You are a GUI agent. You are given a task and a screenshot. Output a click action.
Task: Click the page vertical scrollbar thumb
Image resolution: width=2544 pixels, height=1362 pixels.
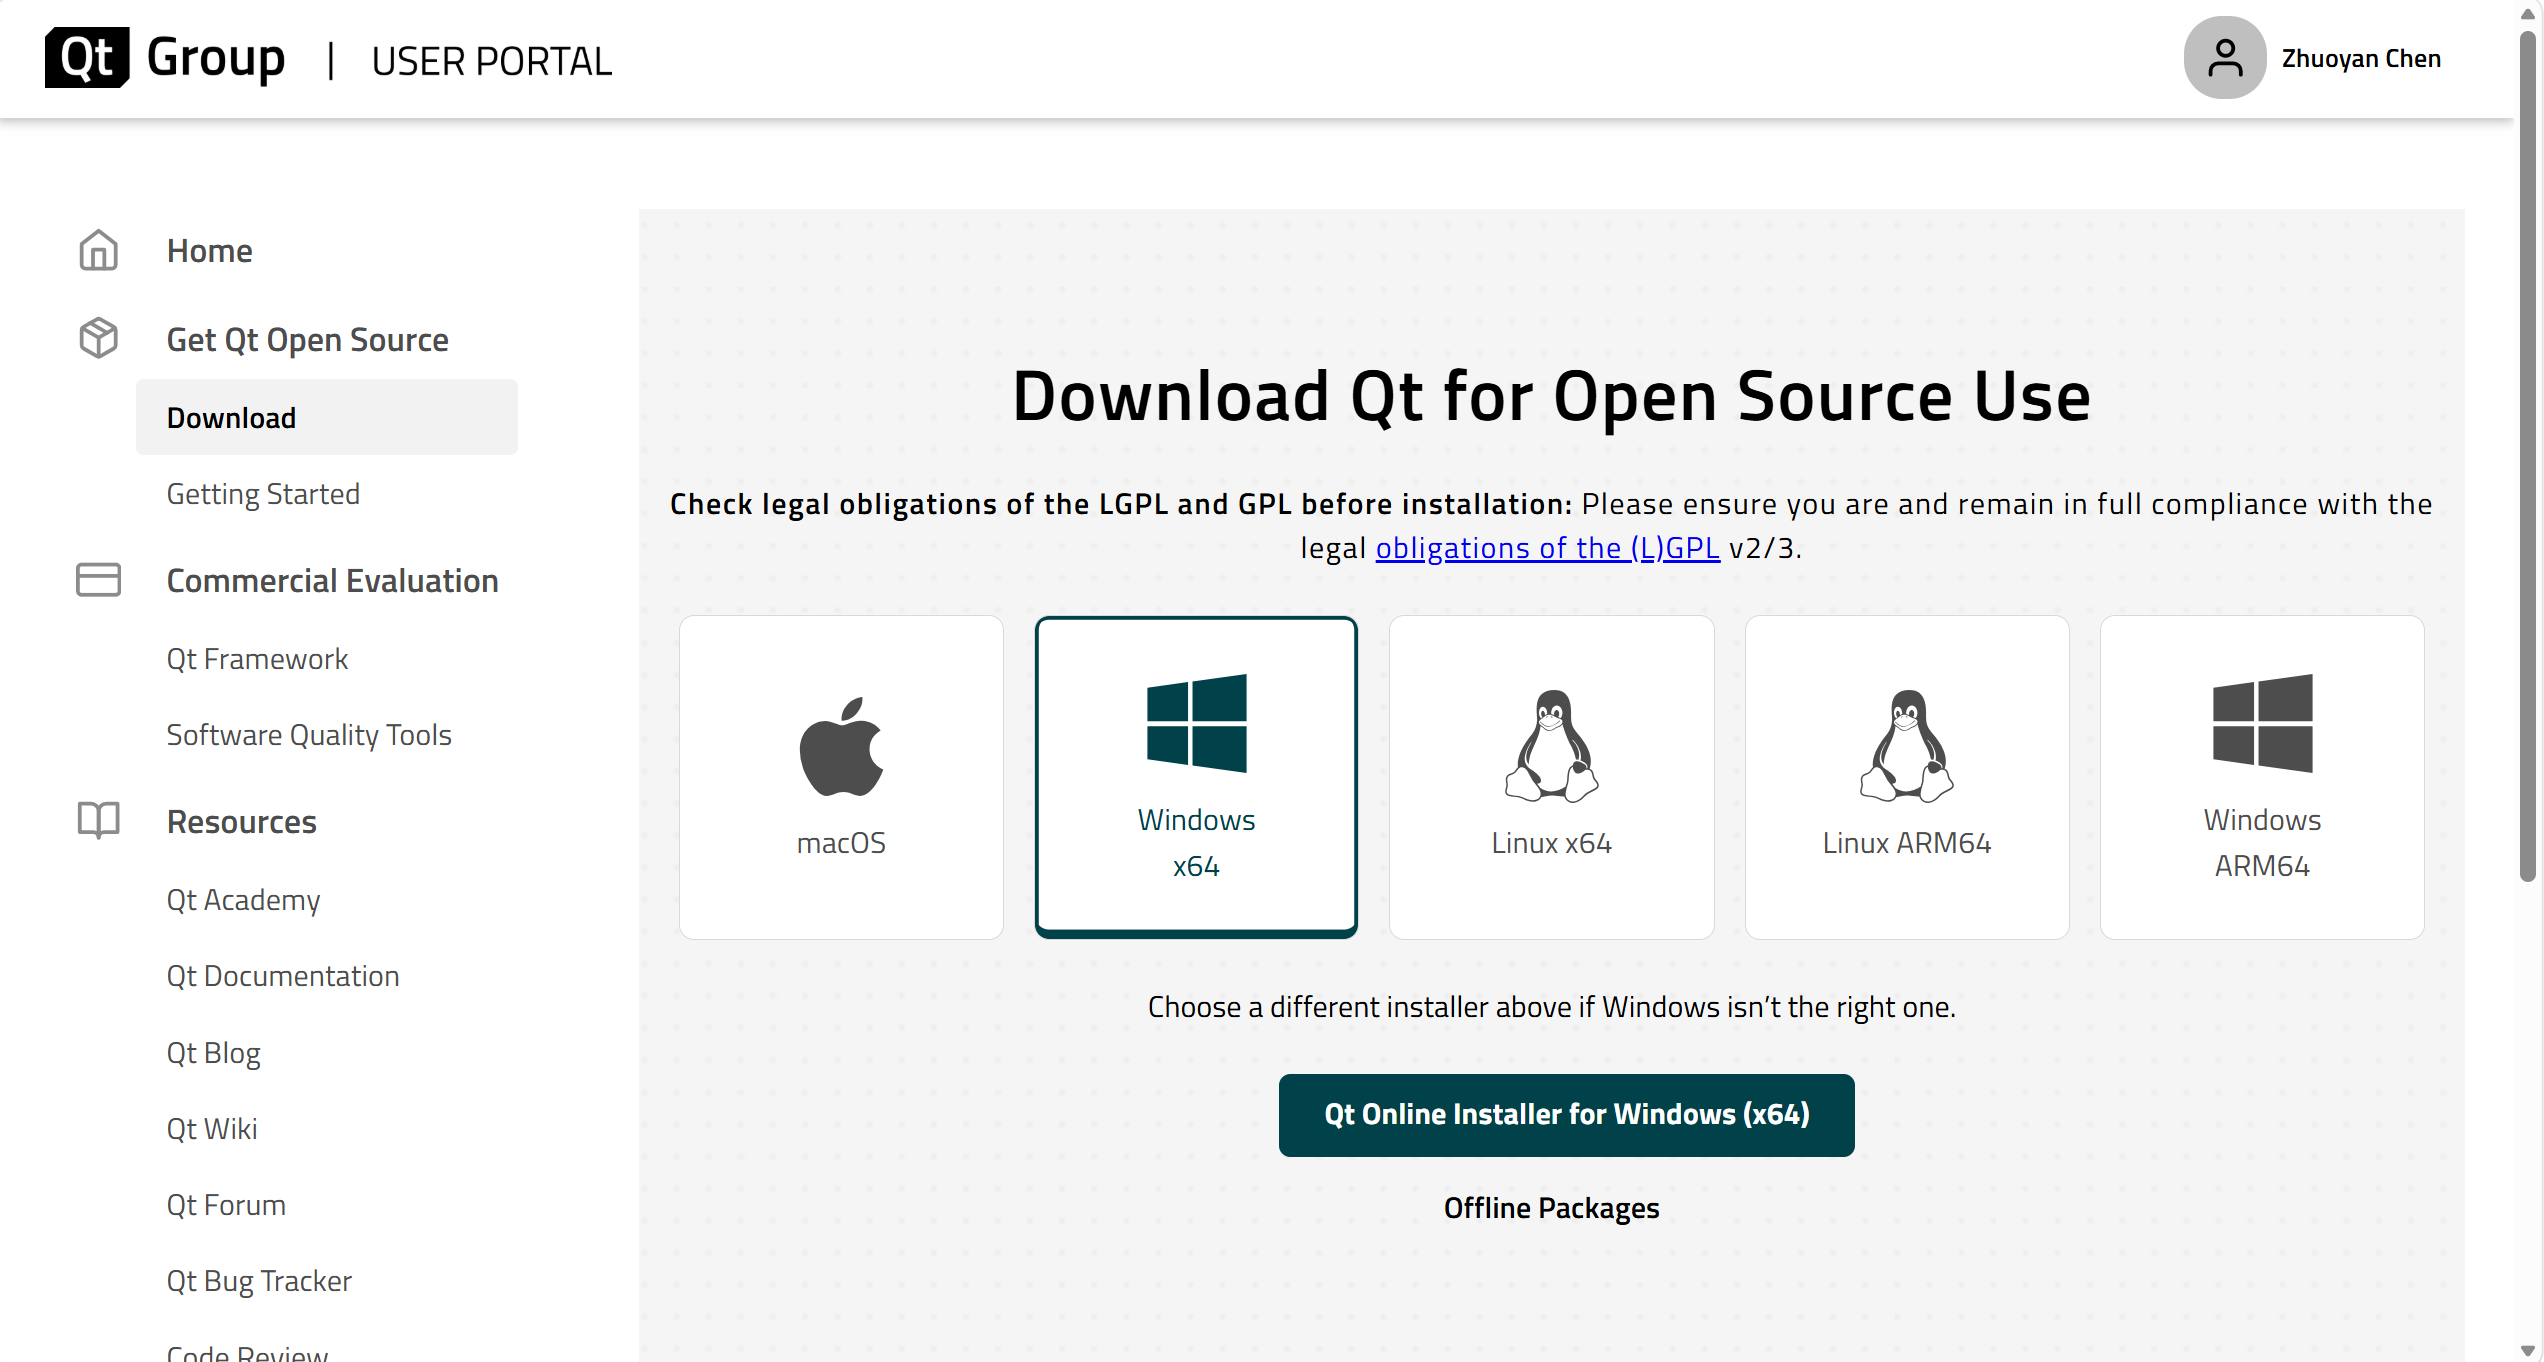coord(2528,455)
